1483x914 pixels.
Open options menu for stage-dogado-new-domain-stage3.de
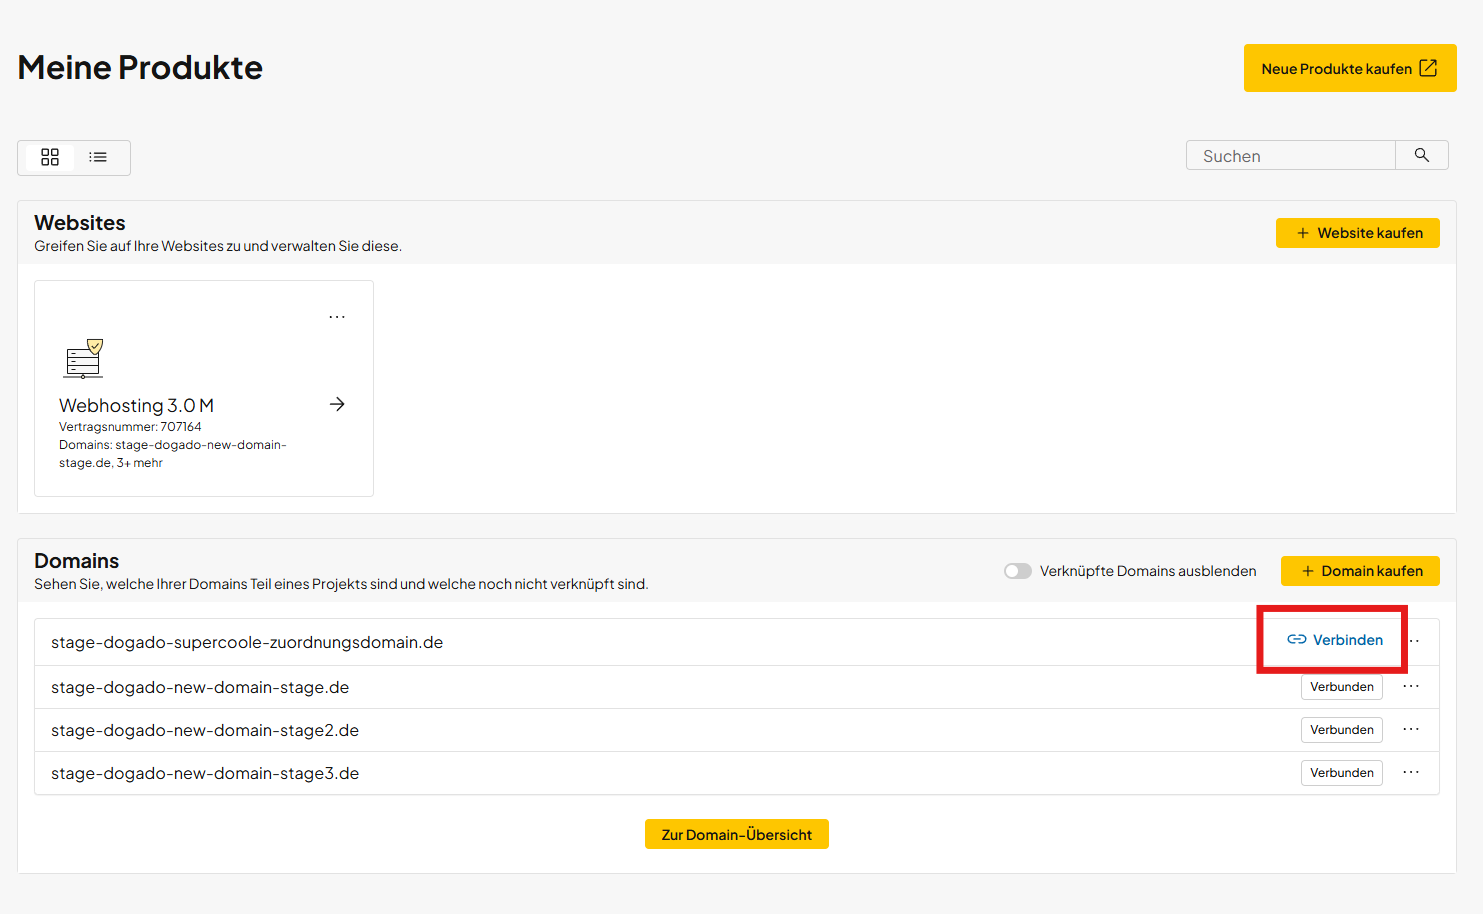point(1410,773)
